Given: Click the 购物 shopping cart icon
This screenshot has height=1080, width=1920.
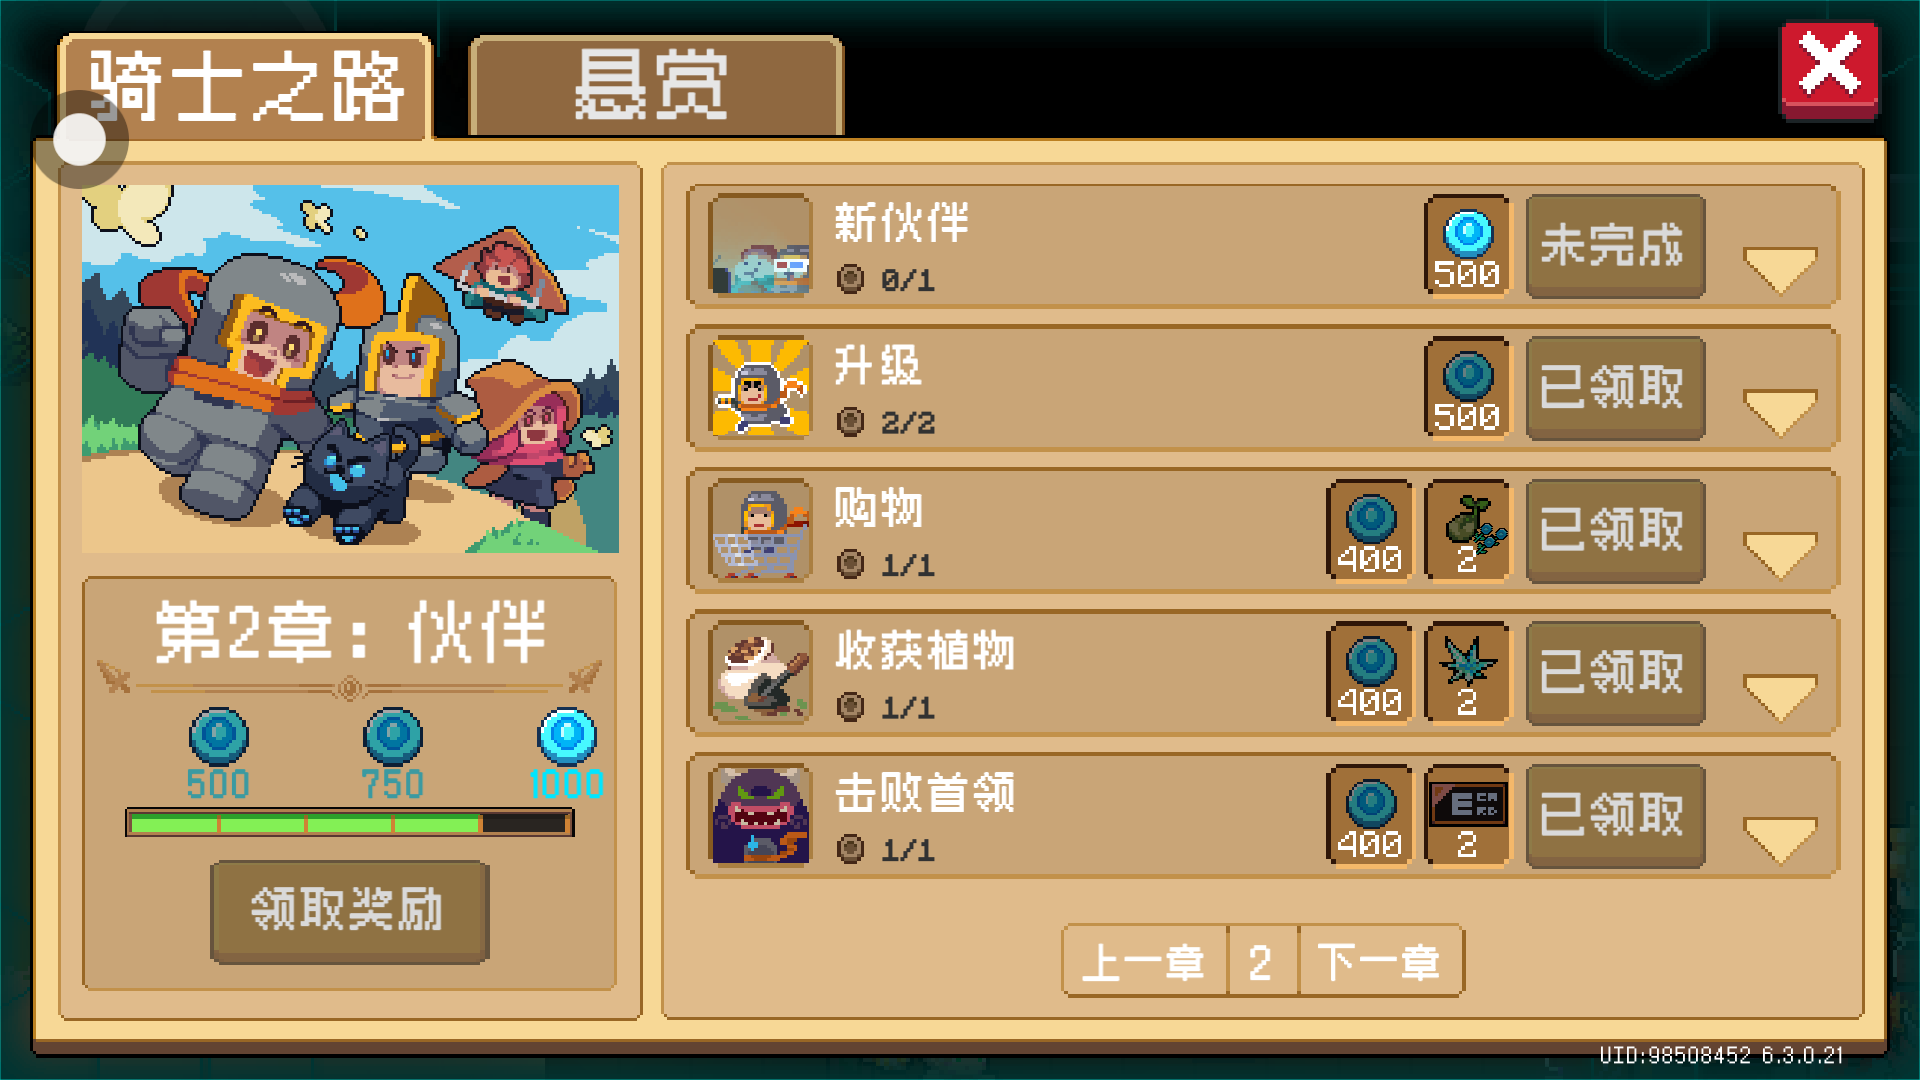Looking at the screenshot, I should pyautogui.click(x=760, y=530).
